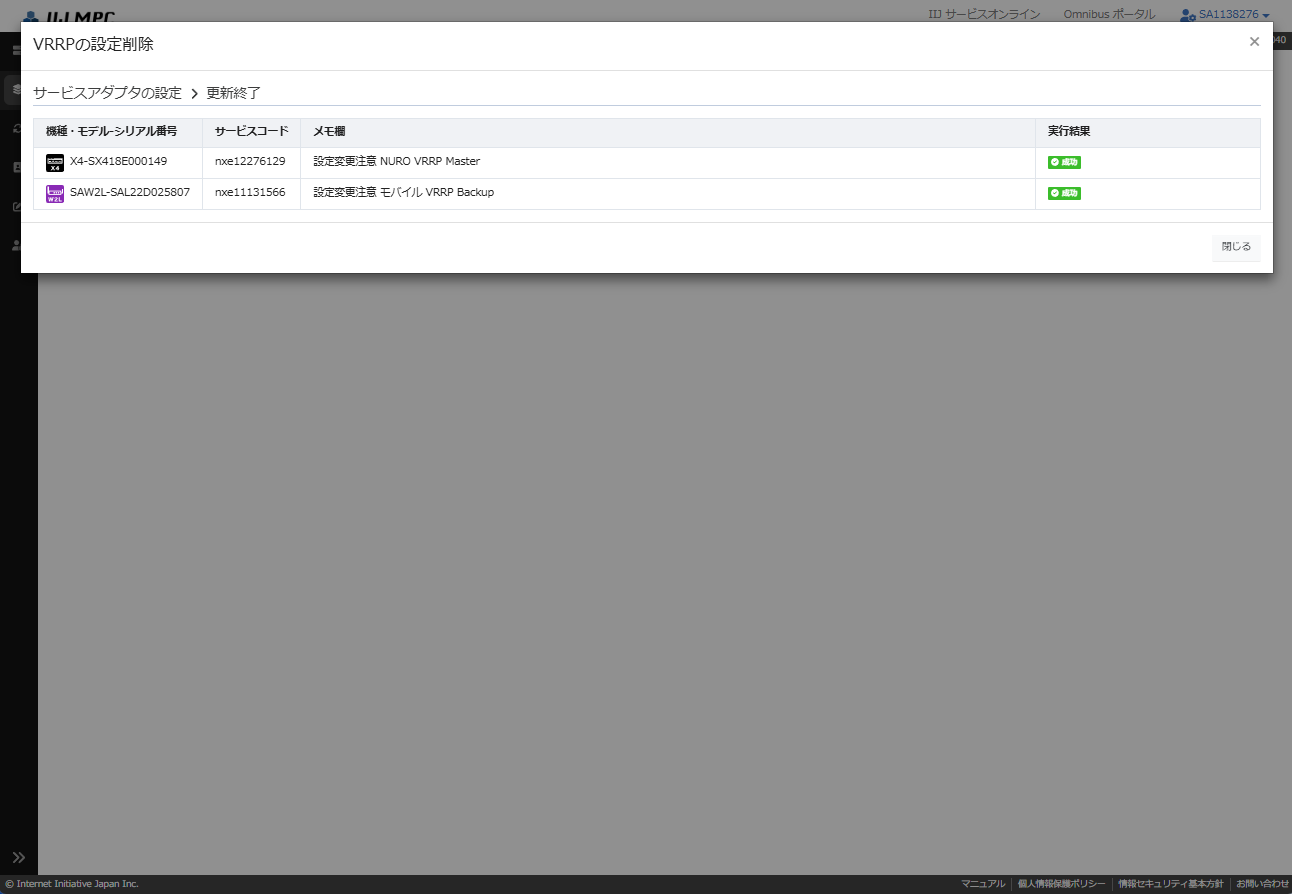Image resolution: width=1292 pixels, height=894 pixels.
Task: Open IIJ サービスオンライン link
Action: pos(984,14)
